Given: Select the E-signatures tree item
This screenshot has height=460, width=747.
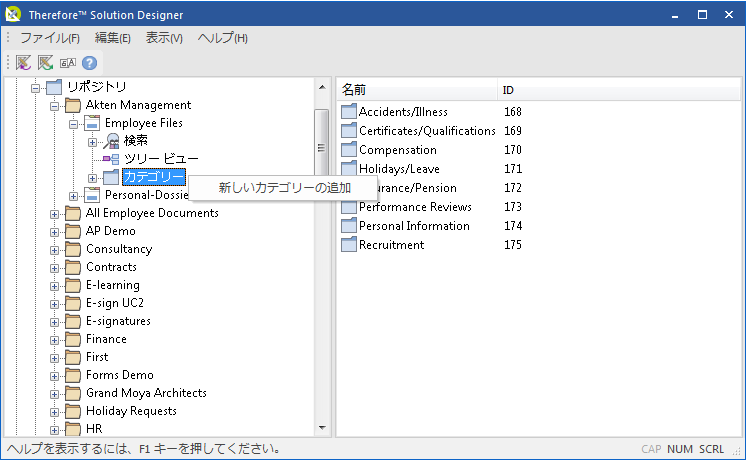Looking at the screenshot, I should coord(118,321).
